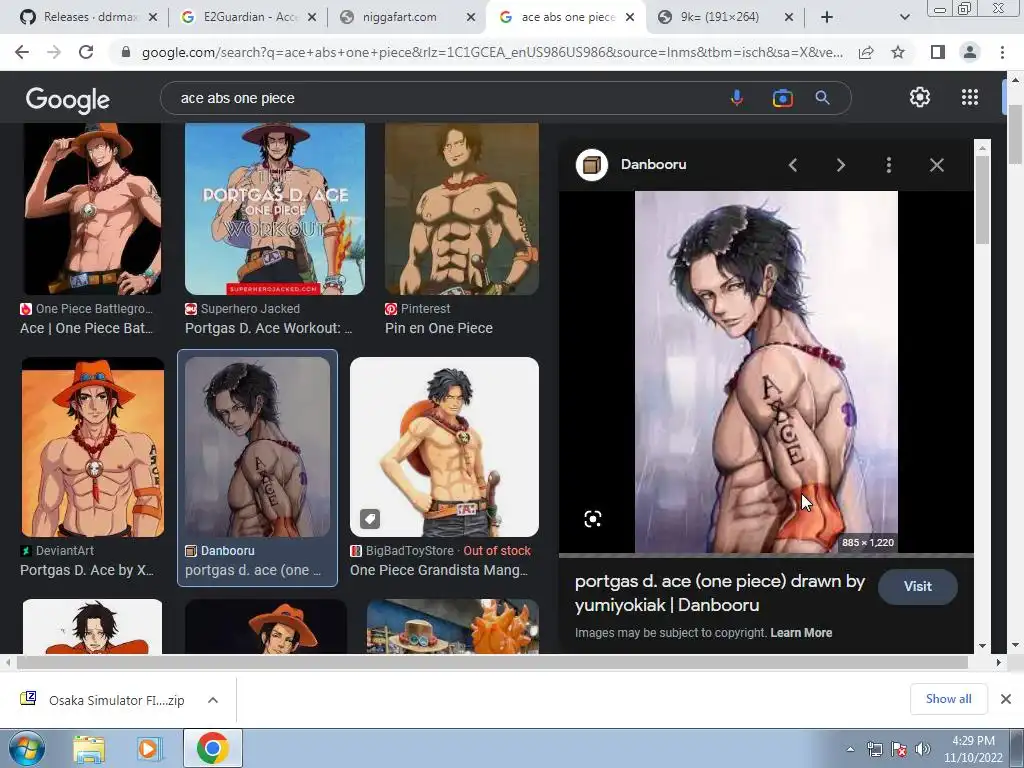Click the Portgas D. Ace Workout result title
Viewport: 1024px width, 768px height.
(x=268, y=328)
